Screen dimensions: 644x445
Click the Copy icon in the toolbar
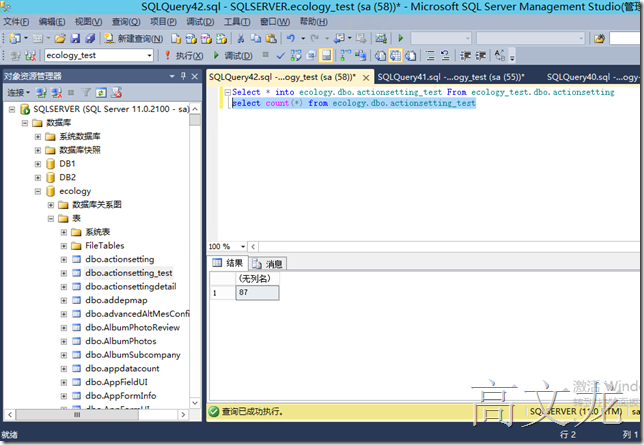click(256, 39)
